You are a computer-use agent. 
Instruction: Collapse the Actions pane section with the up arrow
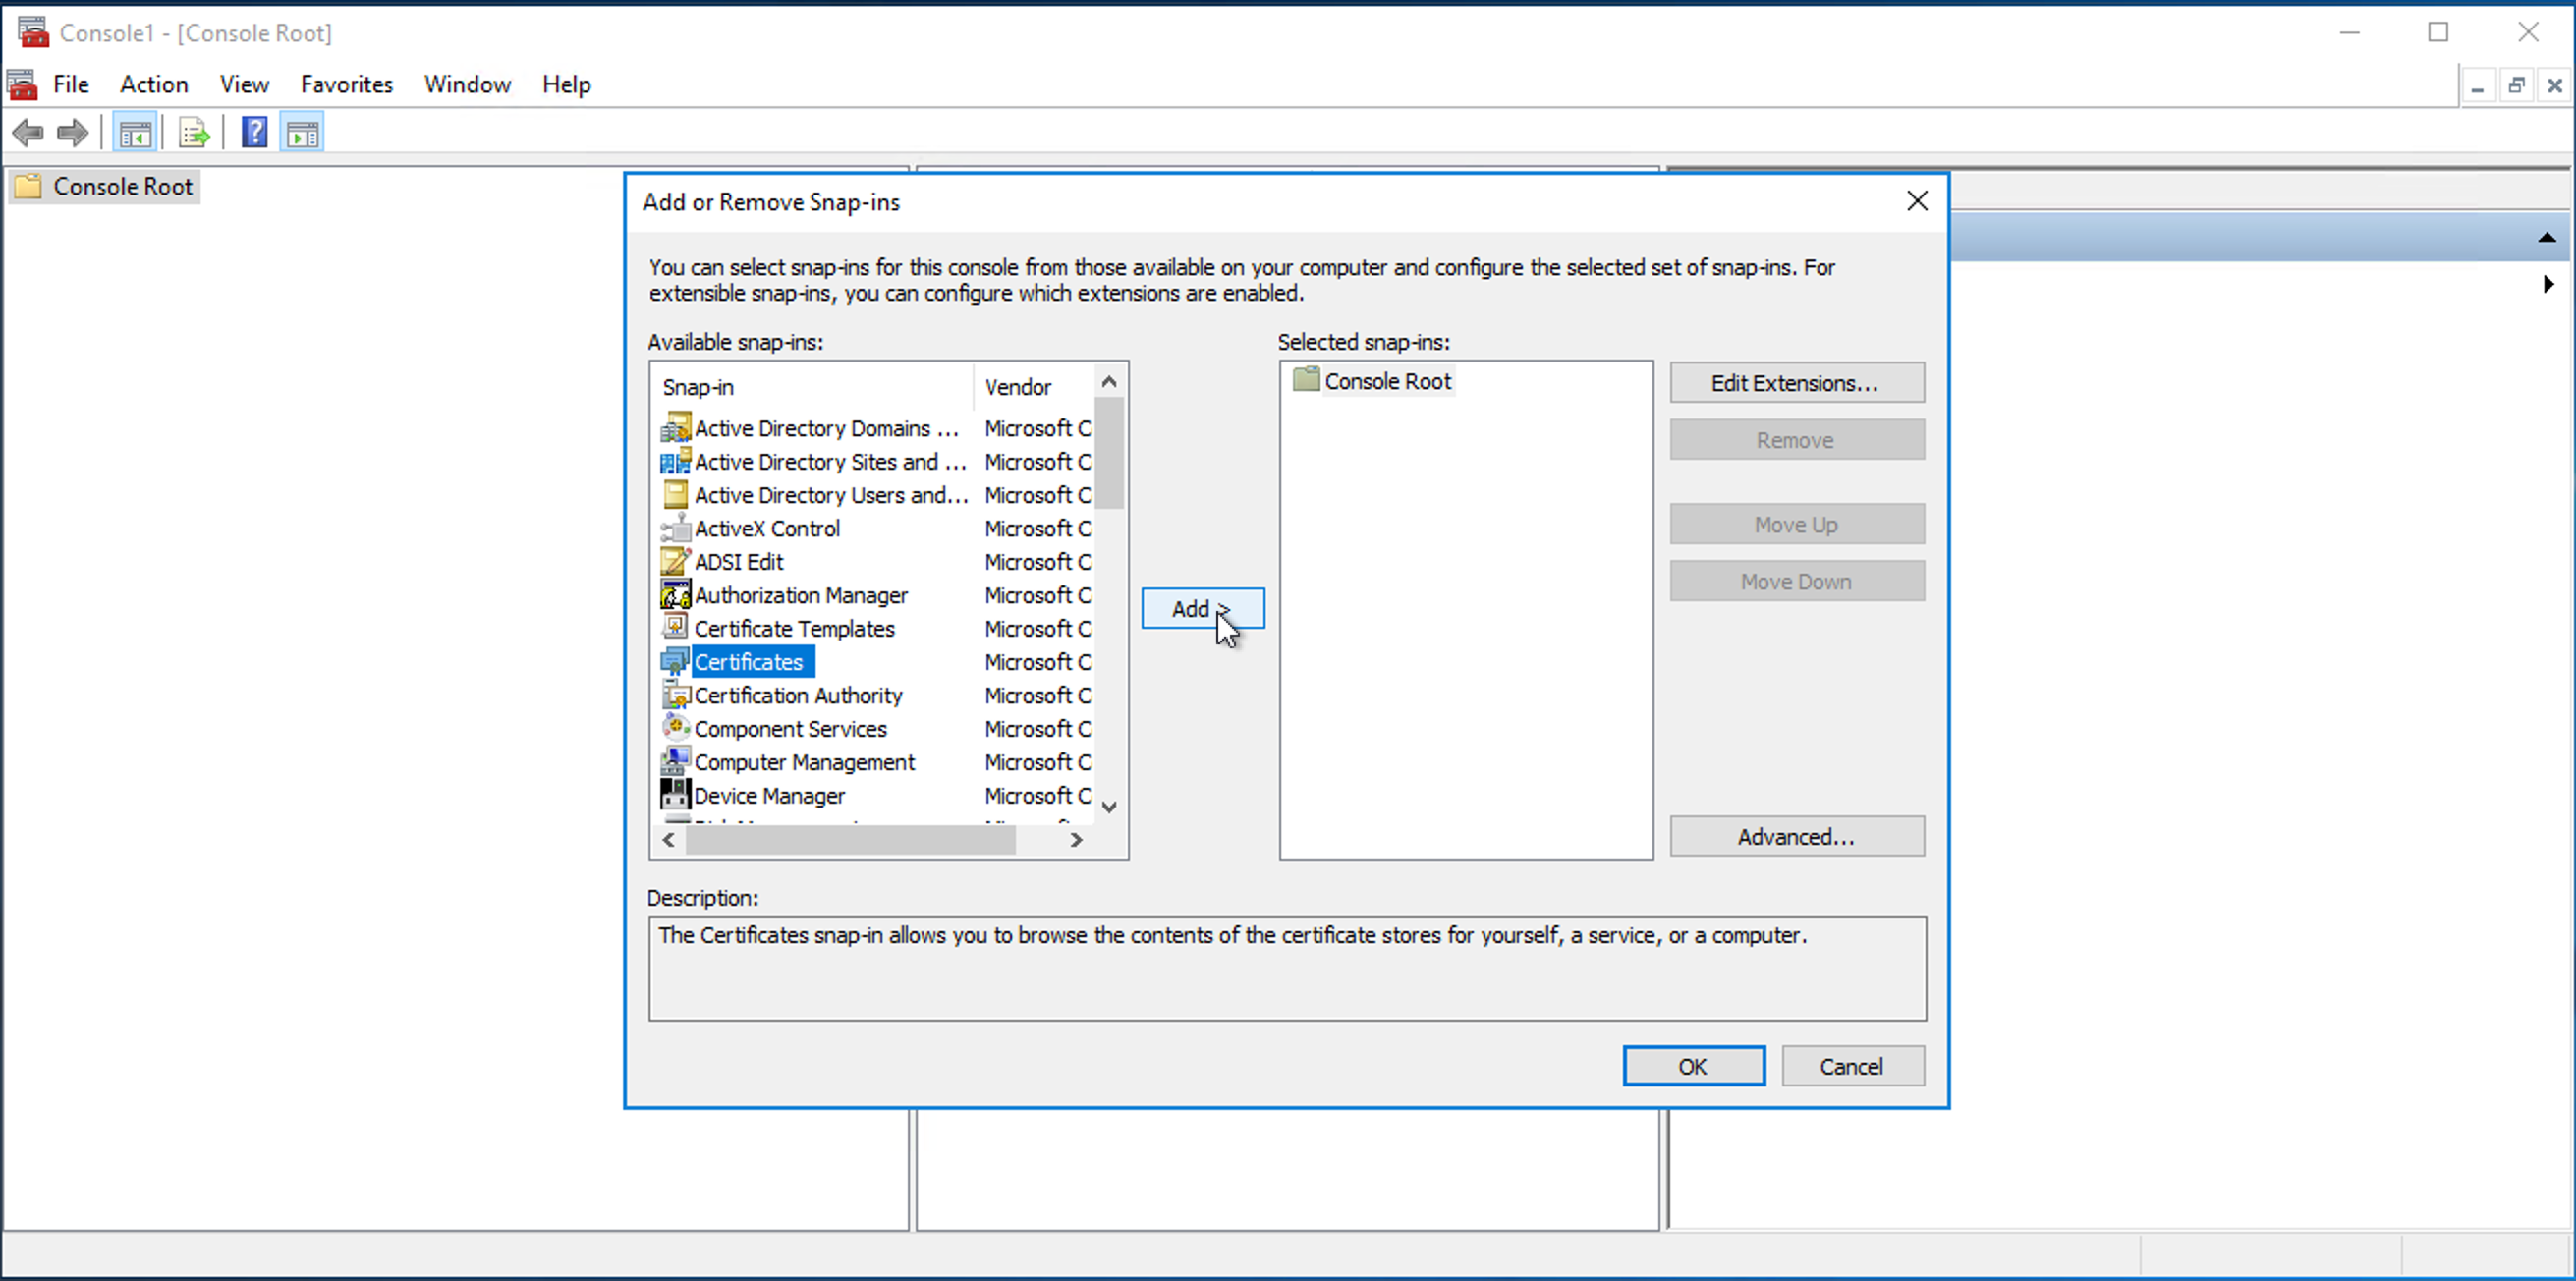(2547, 238)
